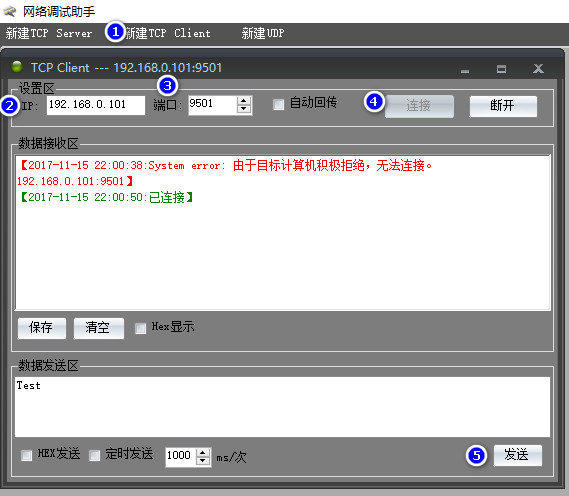Increase port number with up arrow
This screenshot has width=569, height=496.
pyautogui.click(x=244, y=101)
